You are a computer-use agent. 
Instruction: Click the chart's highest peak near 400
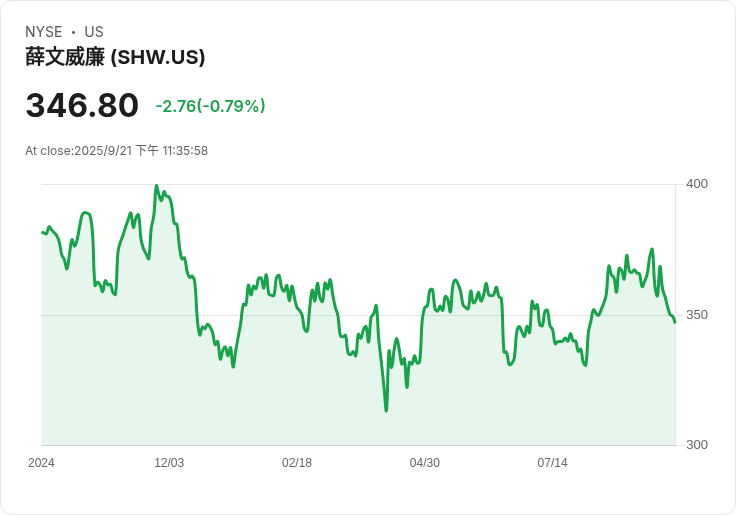tap(157, 186)
